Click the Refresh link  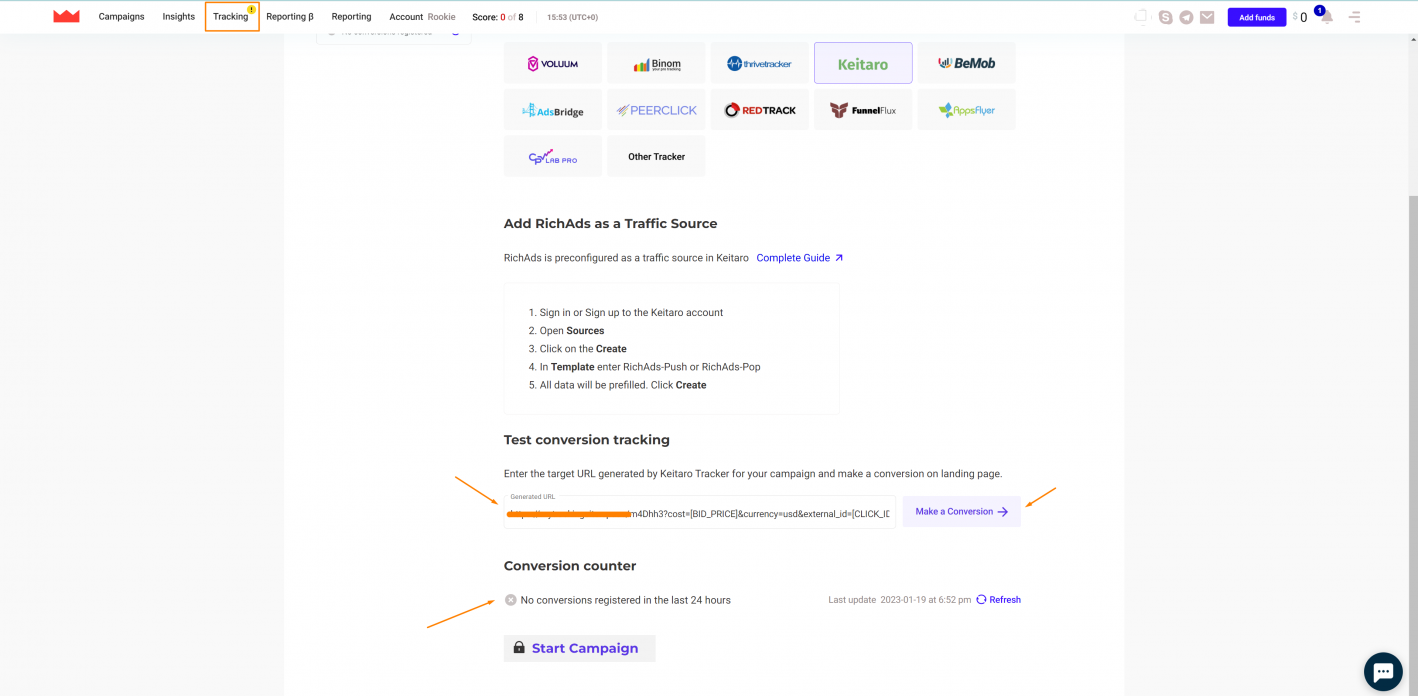tap(1005, 600)
